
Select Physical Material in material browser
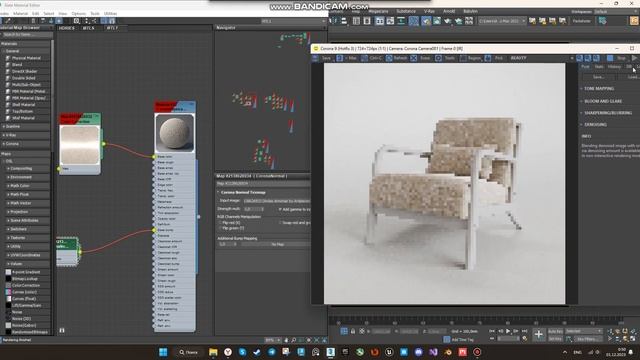pos(26,58)
